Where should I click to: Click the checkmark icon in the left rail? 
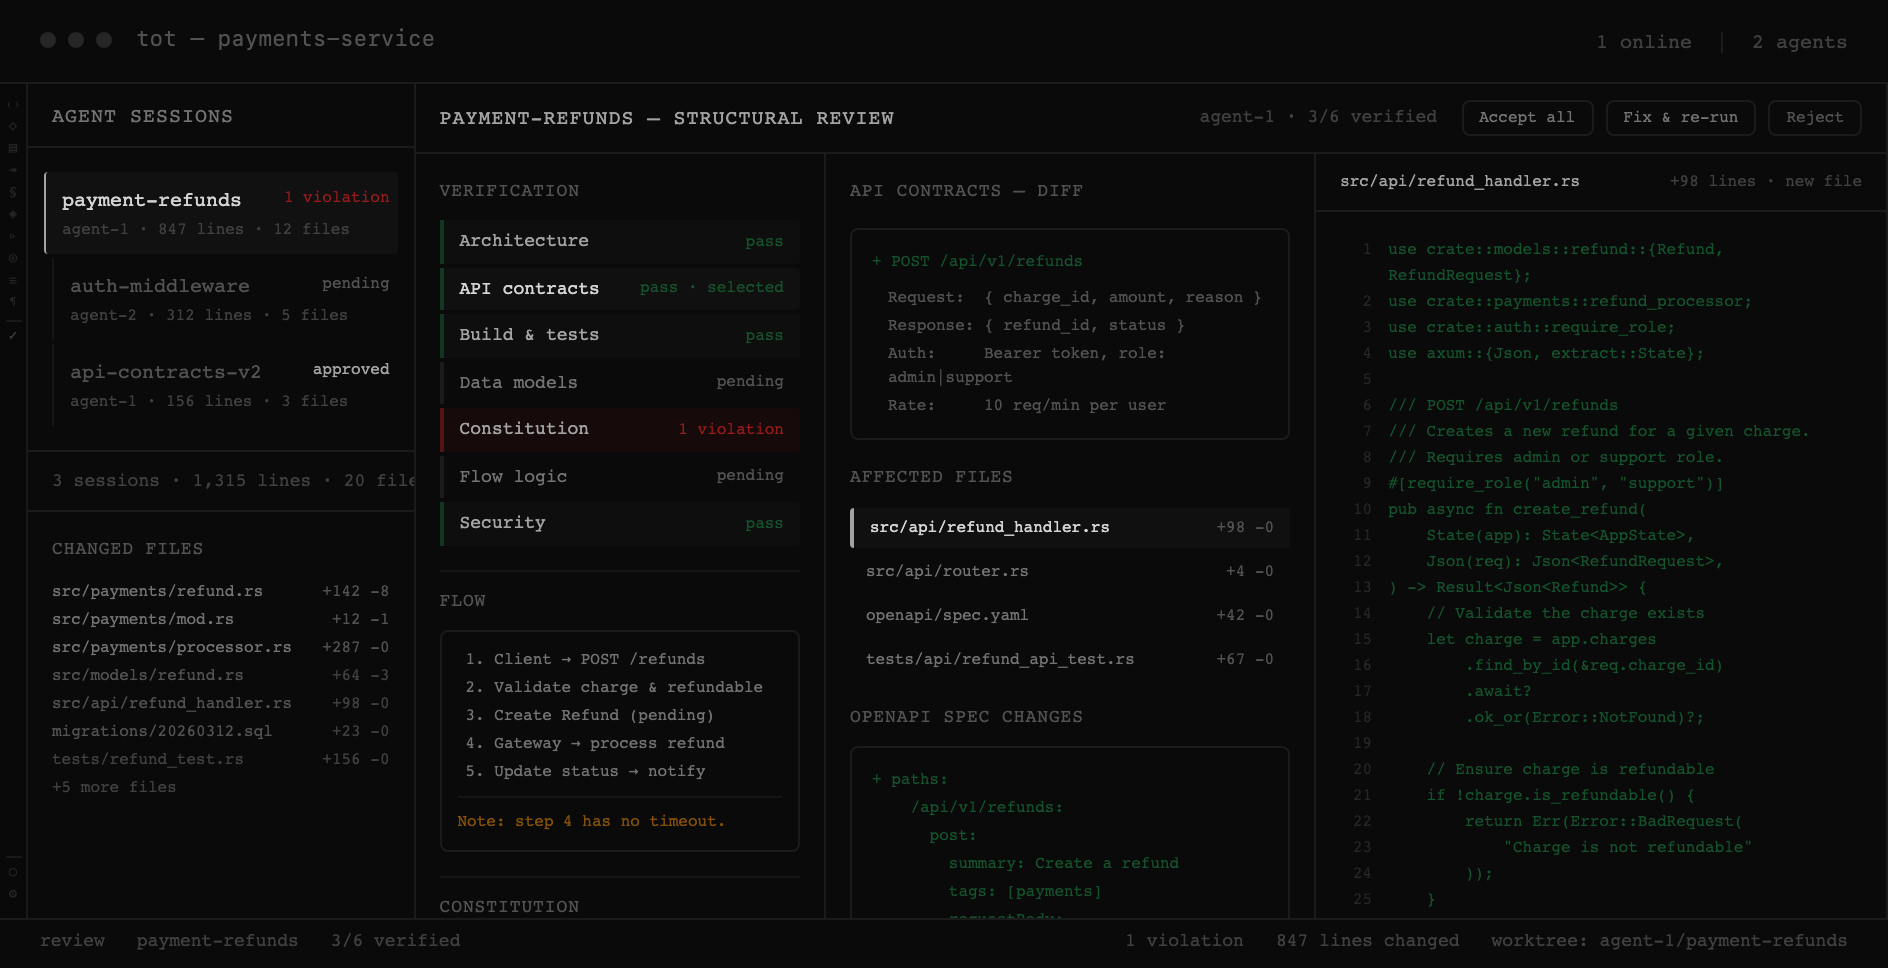tap(13, 335)
